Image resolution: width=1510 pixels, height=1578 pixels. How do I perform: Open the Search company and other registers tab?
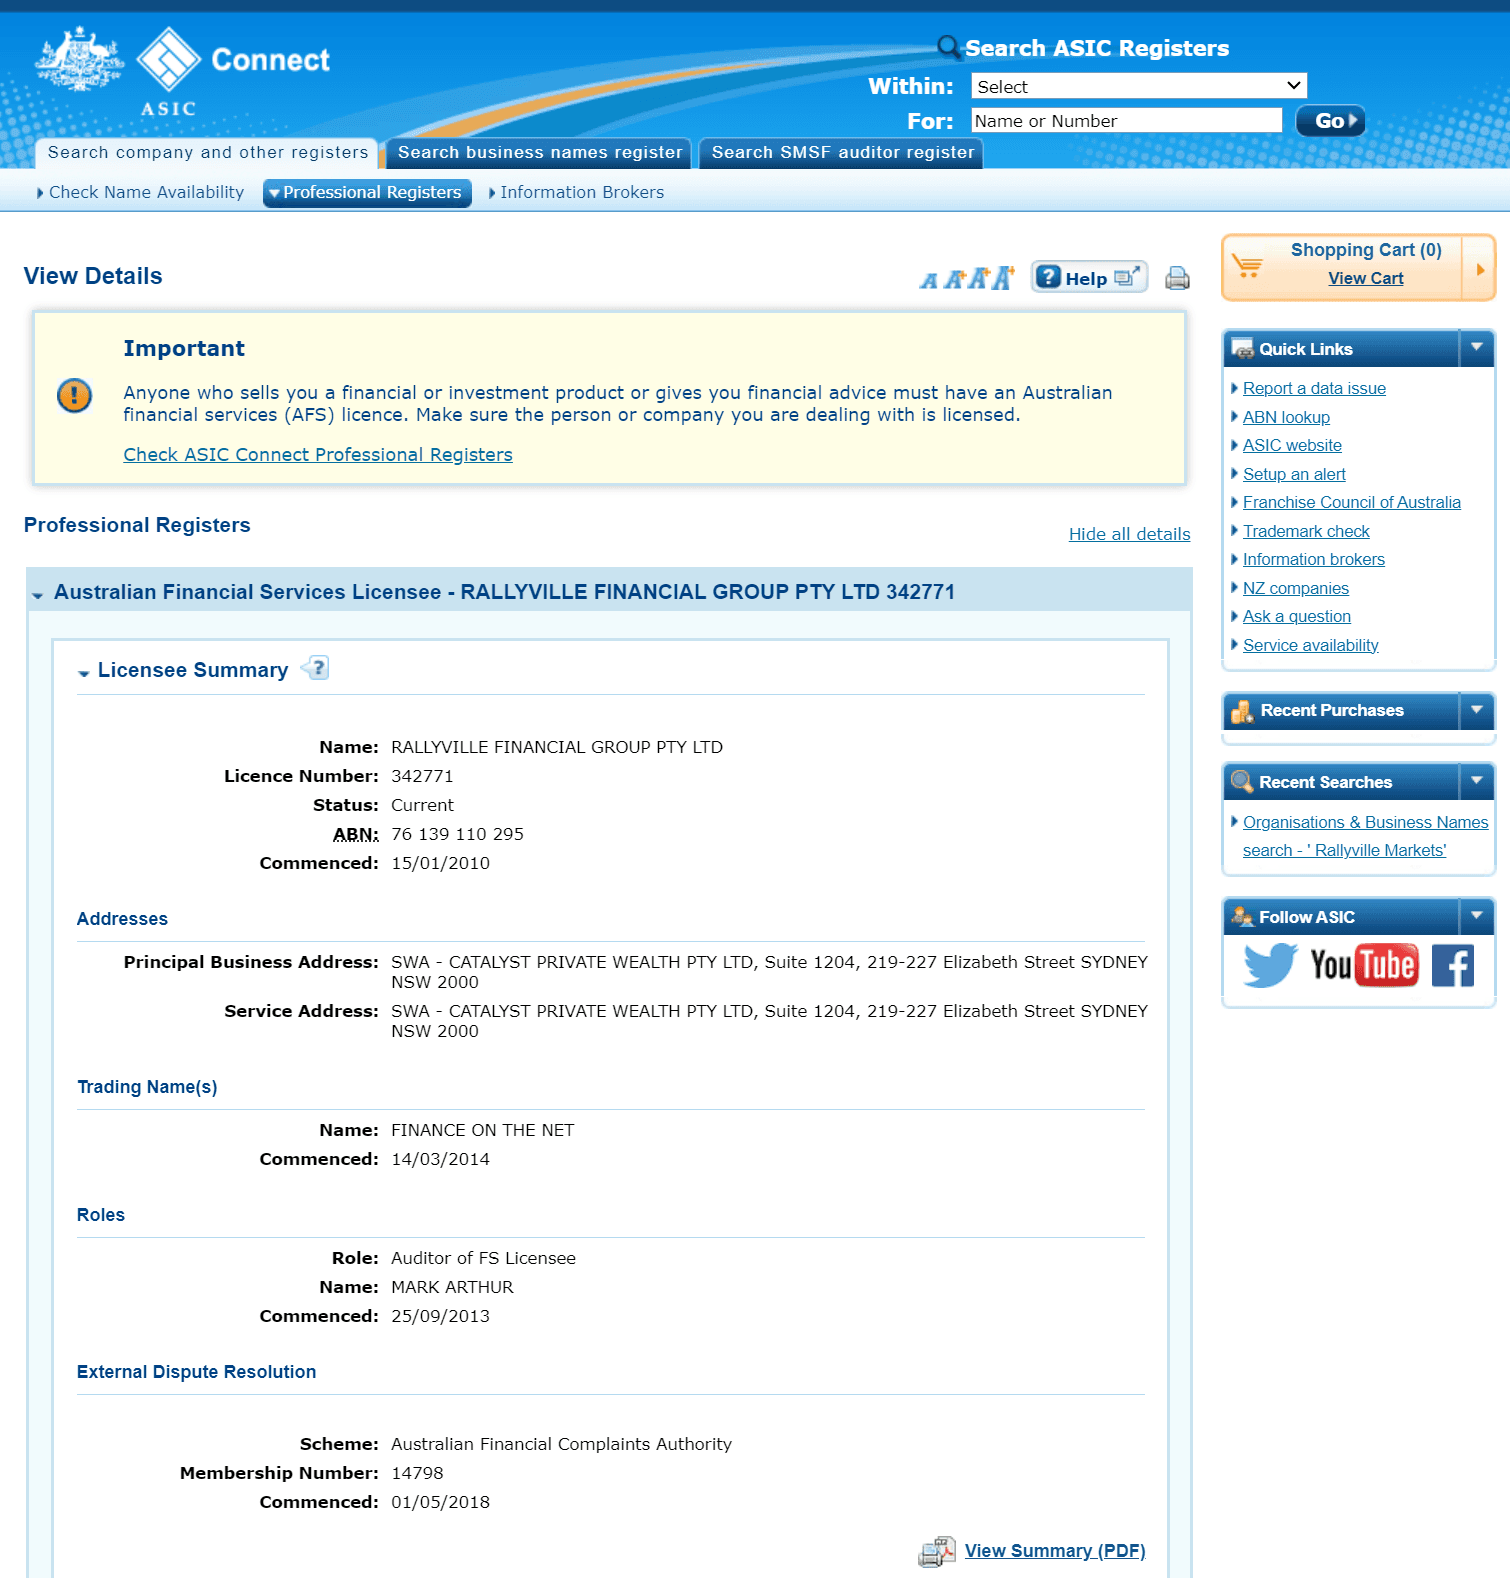pyautogui.click(x=207, y=153)
